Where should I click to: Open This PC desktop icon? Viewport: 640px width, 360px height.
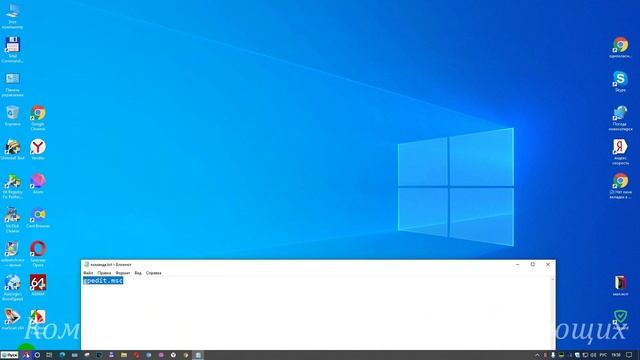coord(12,16)
